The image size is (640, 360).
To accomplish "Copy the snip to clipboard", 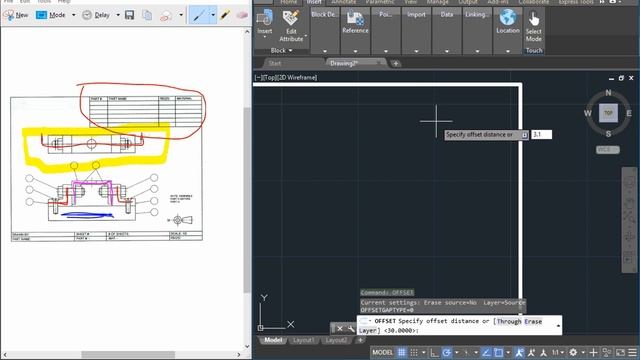I will [x=147, y=15].
